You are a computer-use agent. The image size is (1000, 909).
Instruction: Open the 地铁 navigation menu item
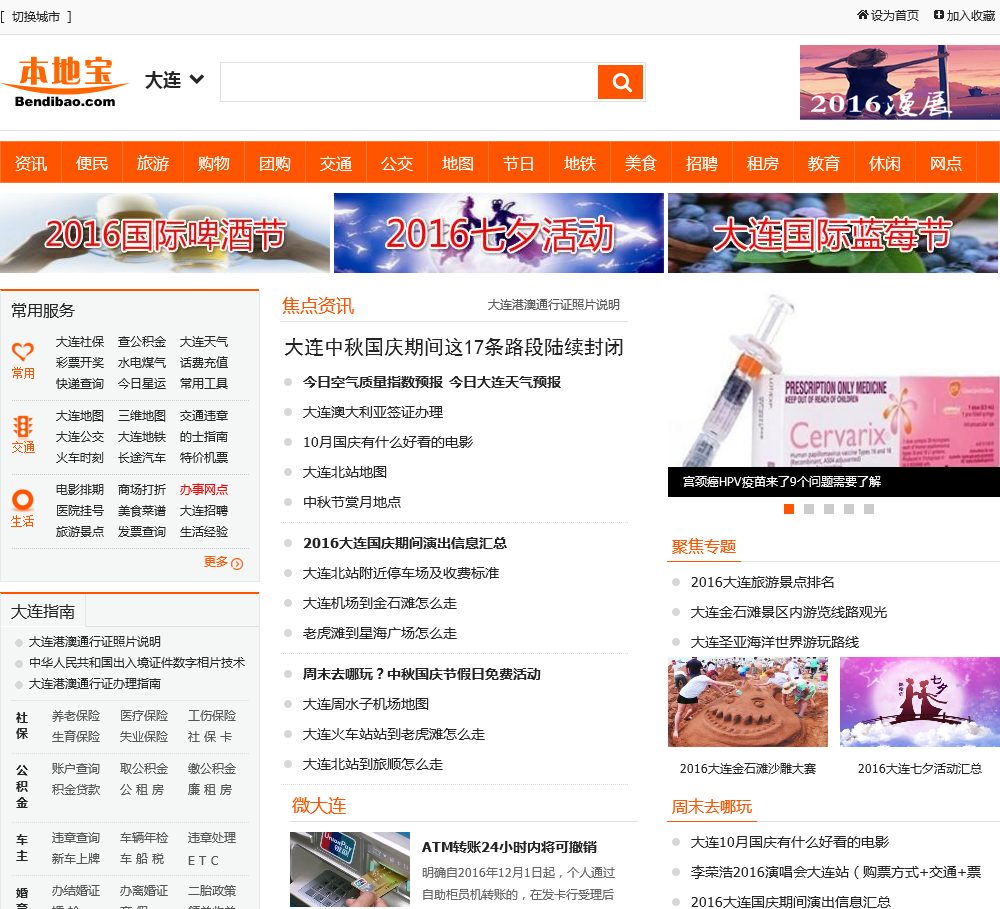point(580,163)
